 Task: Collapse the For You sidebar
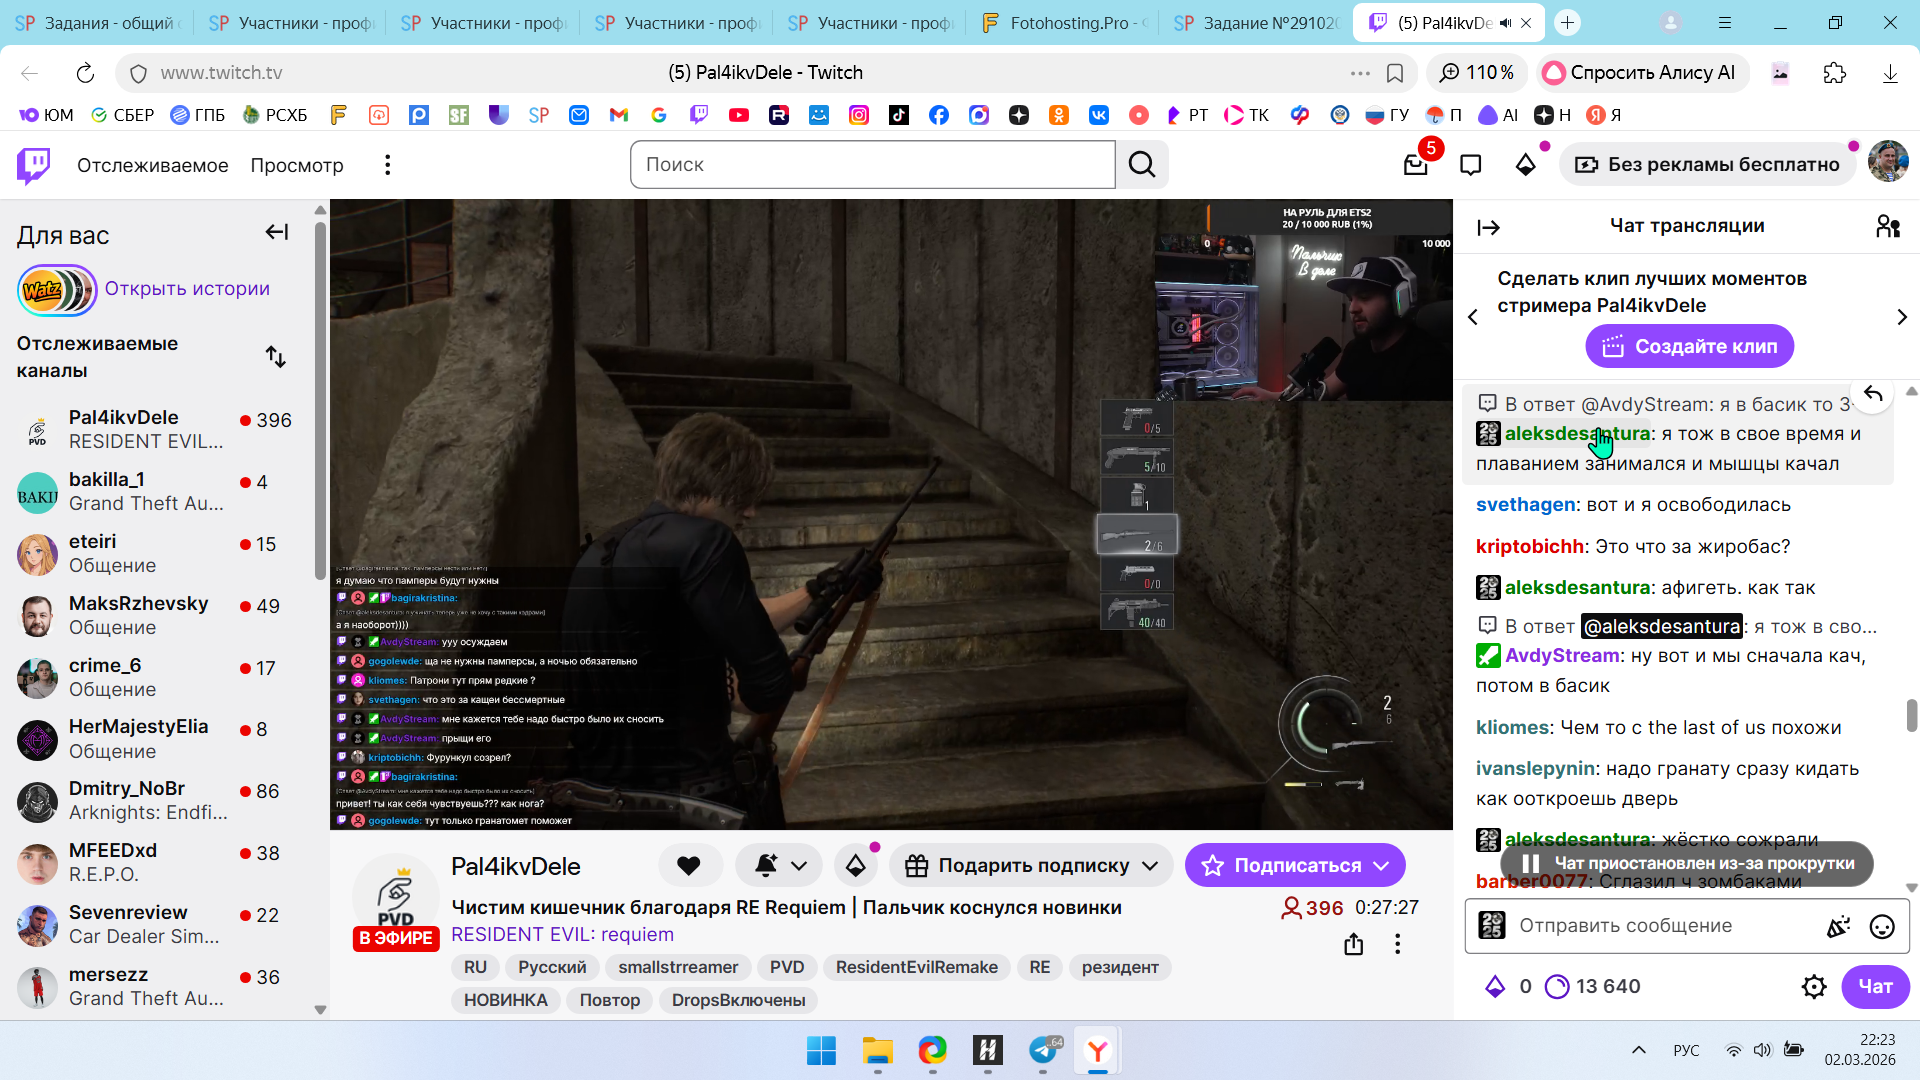277,232
